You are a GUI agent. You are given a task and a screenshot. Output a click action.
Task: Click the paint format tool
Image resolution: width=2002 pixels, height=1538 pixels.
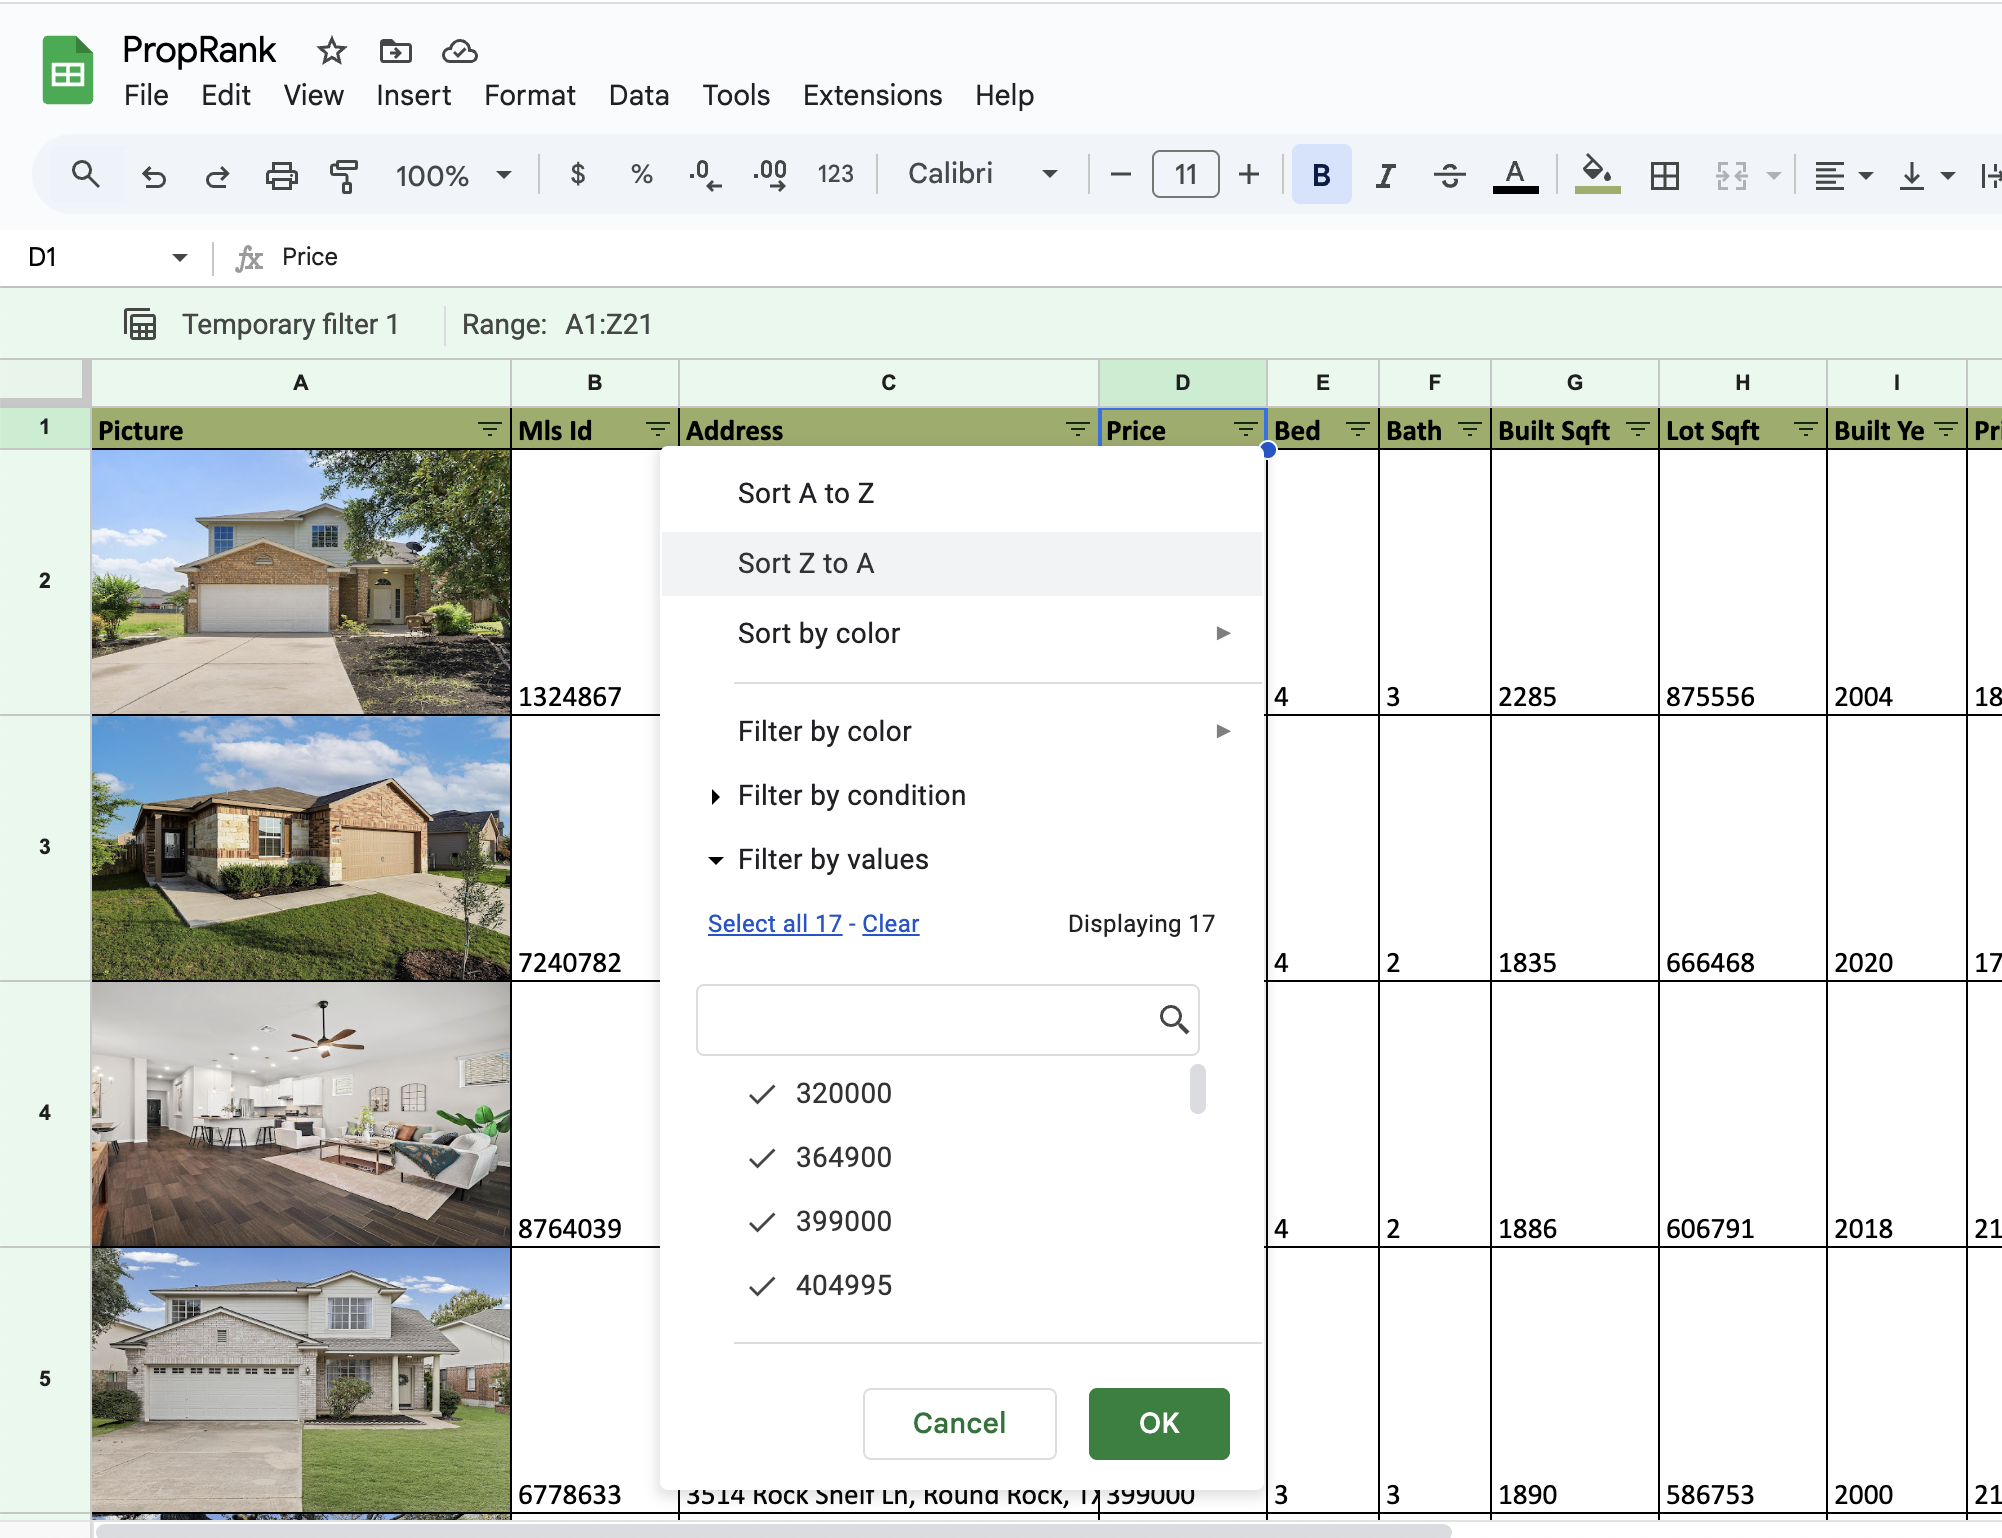click(x=343, y=174)
